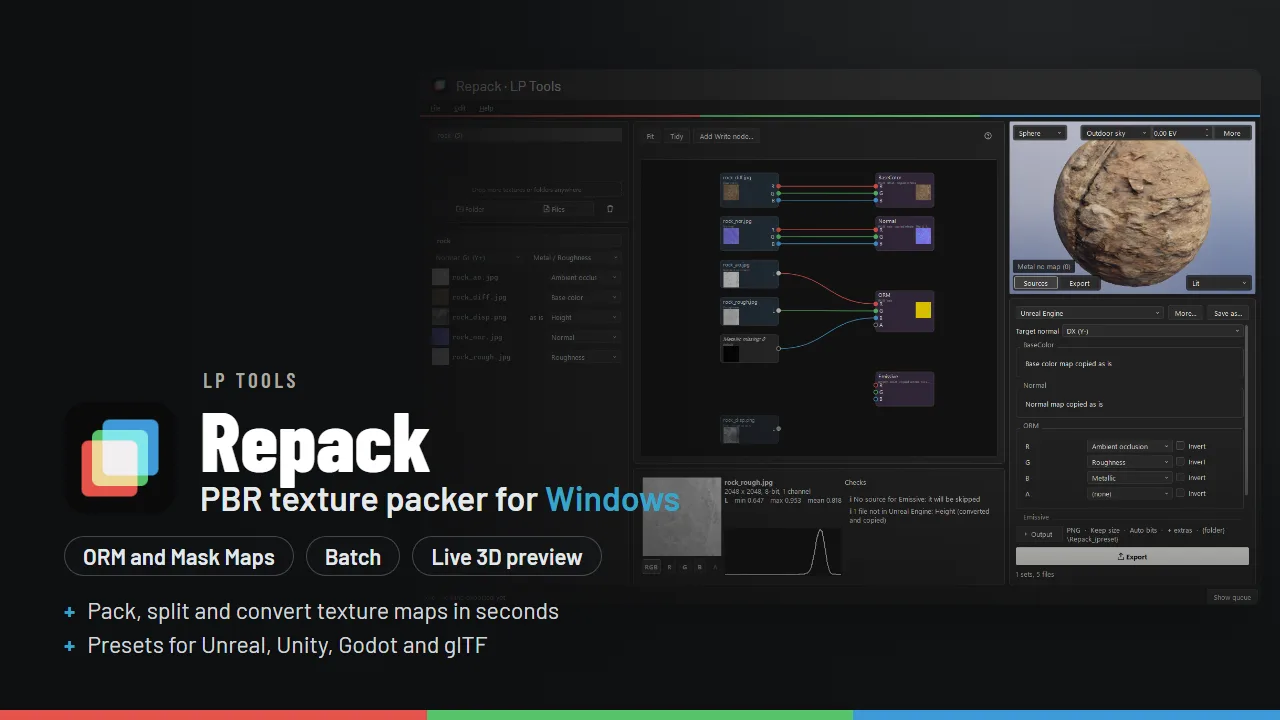This screenshot has width=1280, height=720.
Task: Tick Invert for the Roughness G channel
Action: (1180, 462)
